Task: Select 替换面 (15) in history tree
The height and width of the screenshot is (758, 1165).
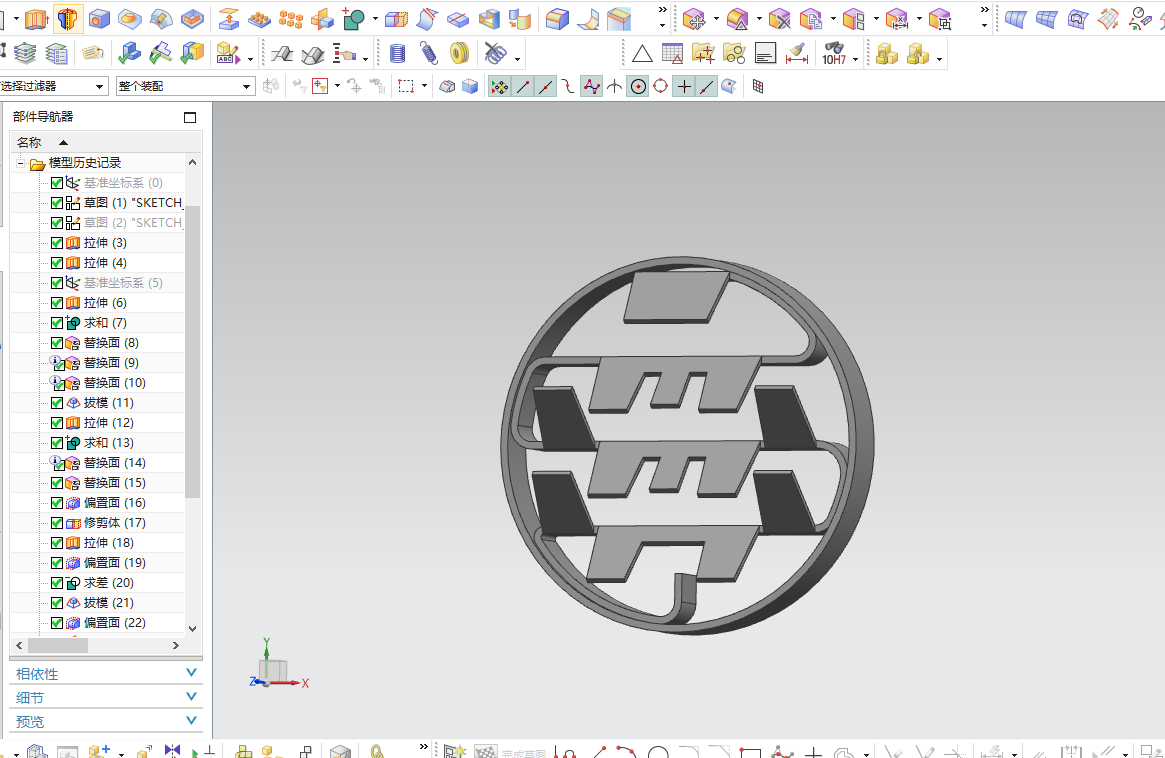Action: coord(114,483)
